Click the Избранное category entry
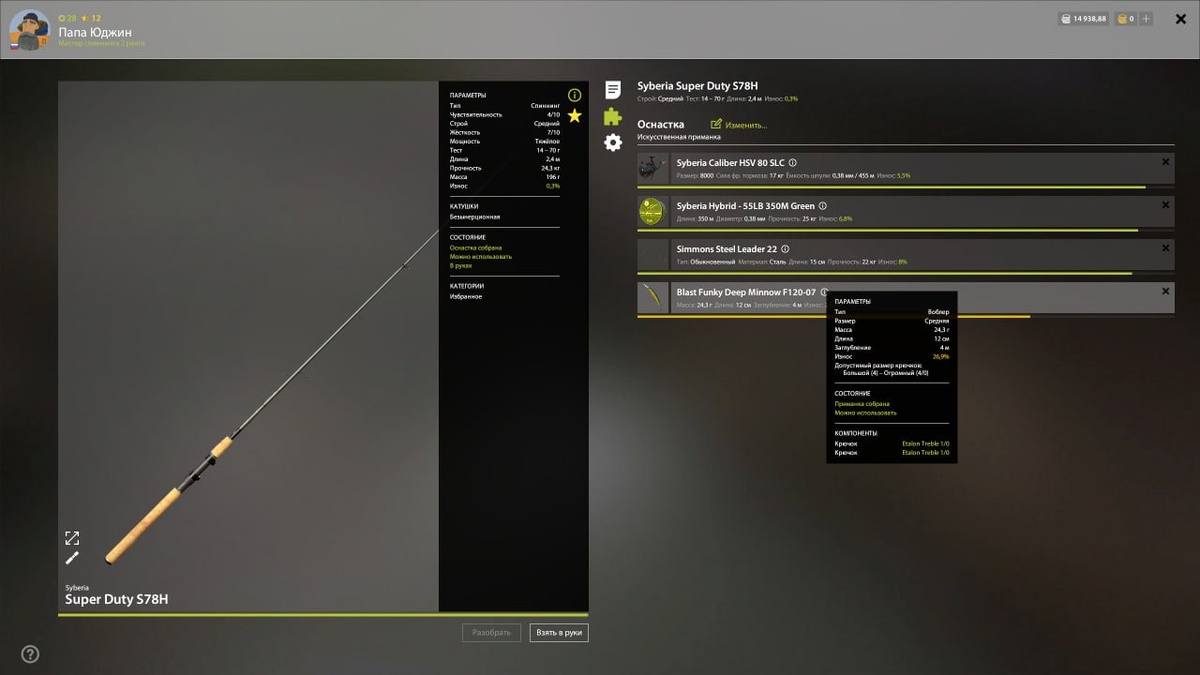This screenshot has width=1200, height=675. point(466,296)
